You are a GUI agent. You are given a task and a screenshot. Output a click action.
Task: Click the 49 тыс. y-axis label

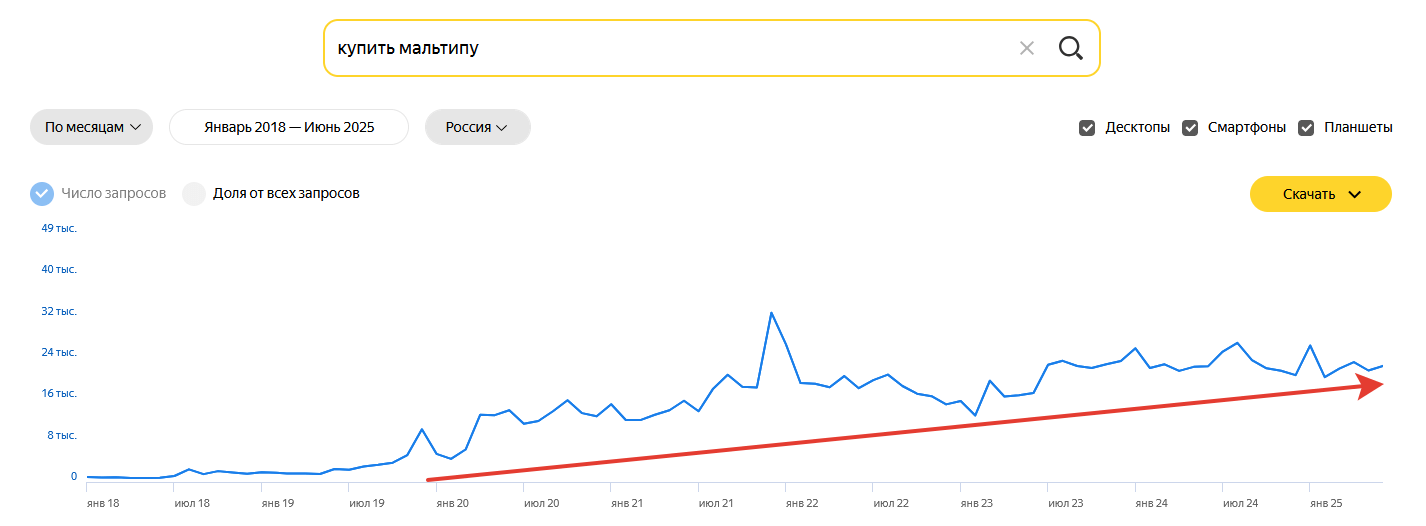[59, 228]
